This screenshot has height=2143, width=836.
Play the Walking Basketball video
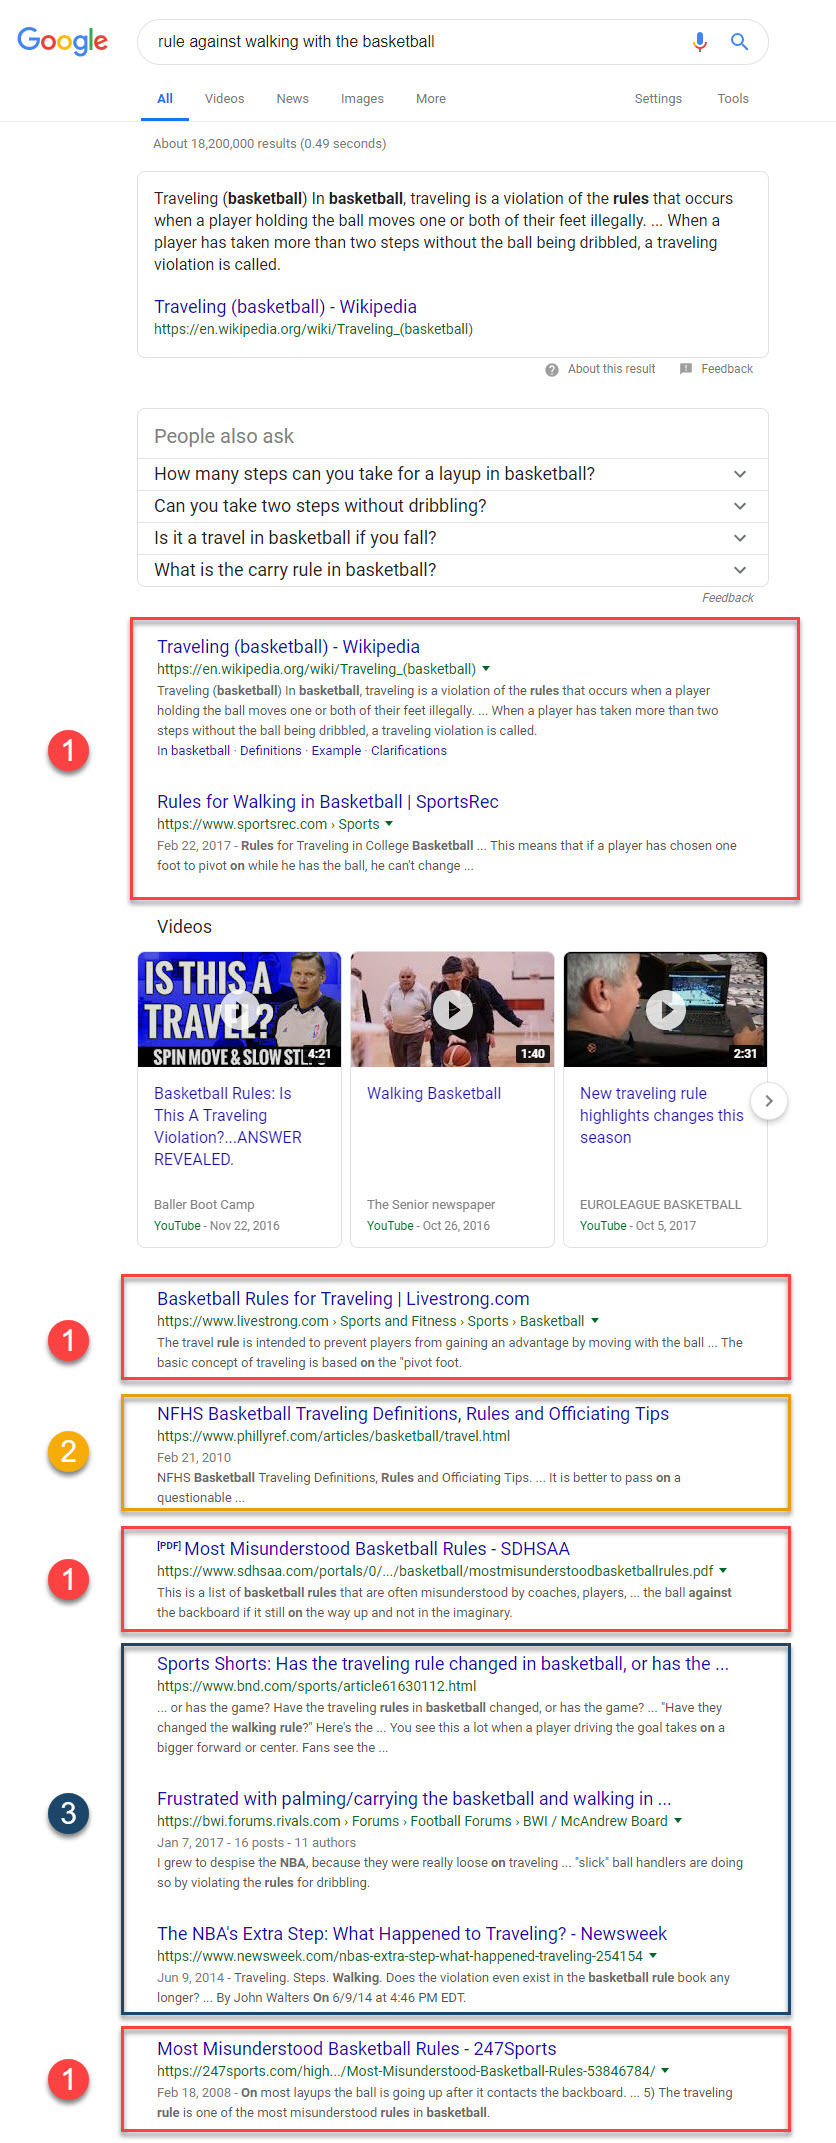pyautogui.click(x=452, y=1009)
